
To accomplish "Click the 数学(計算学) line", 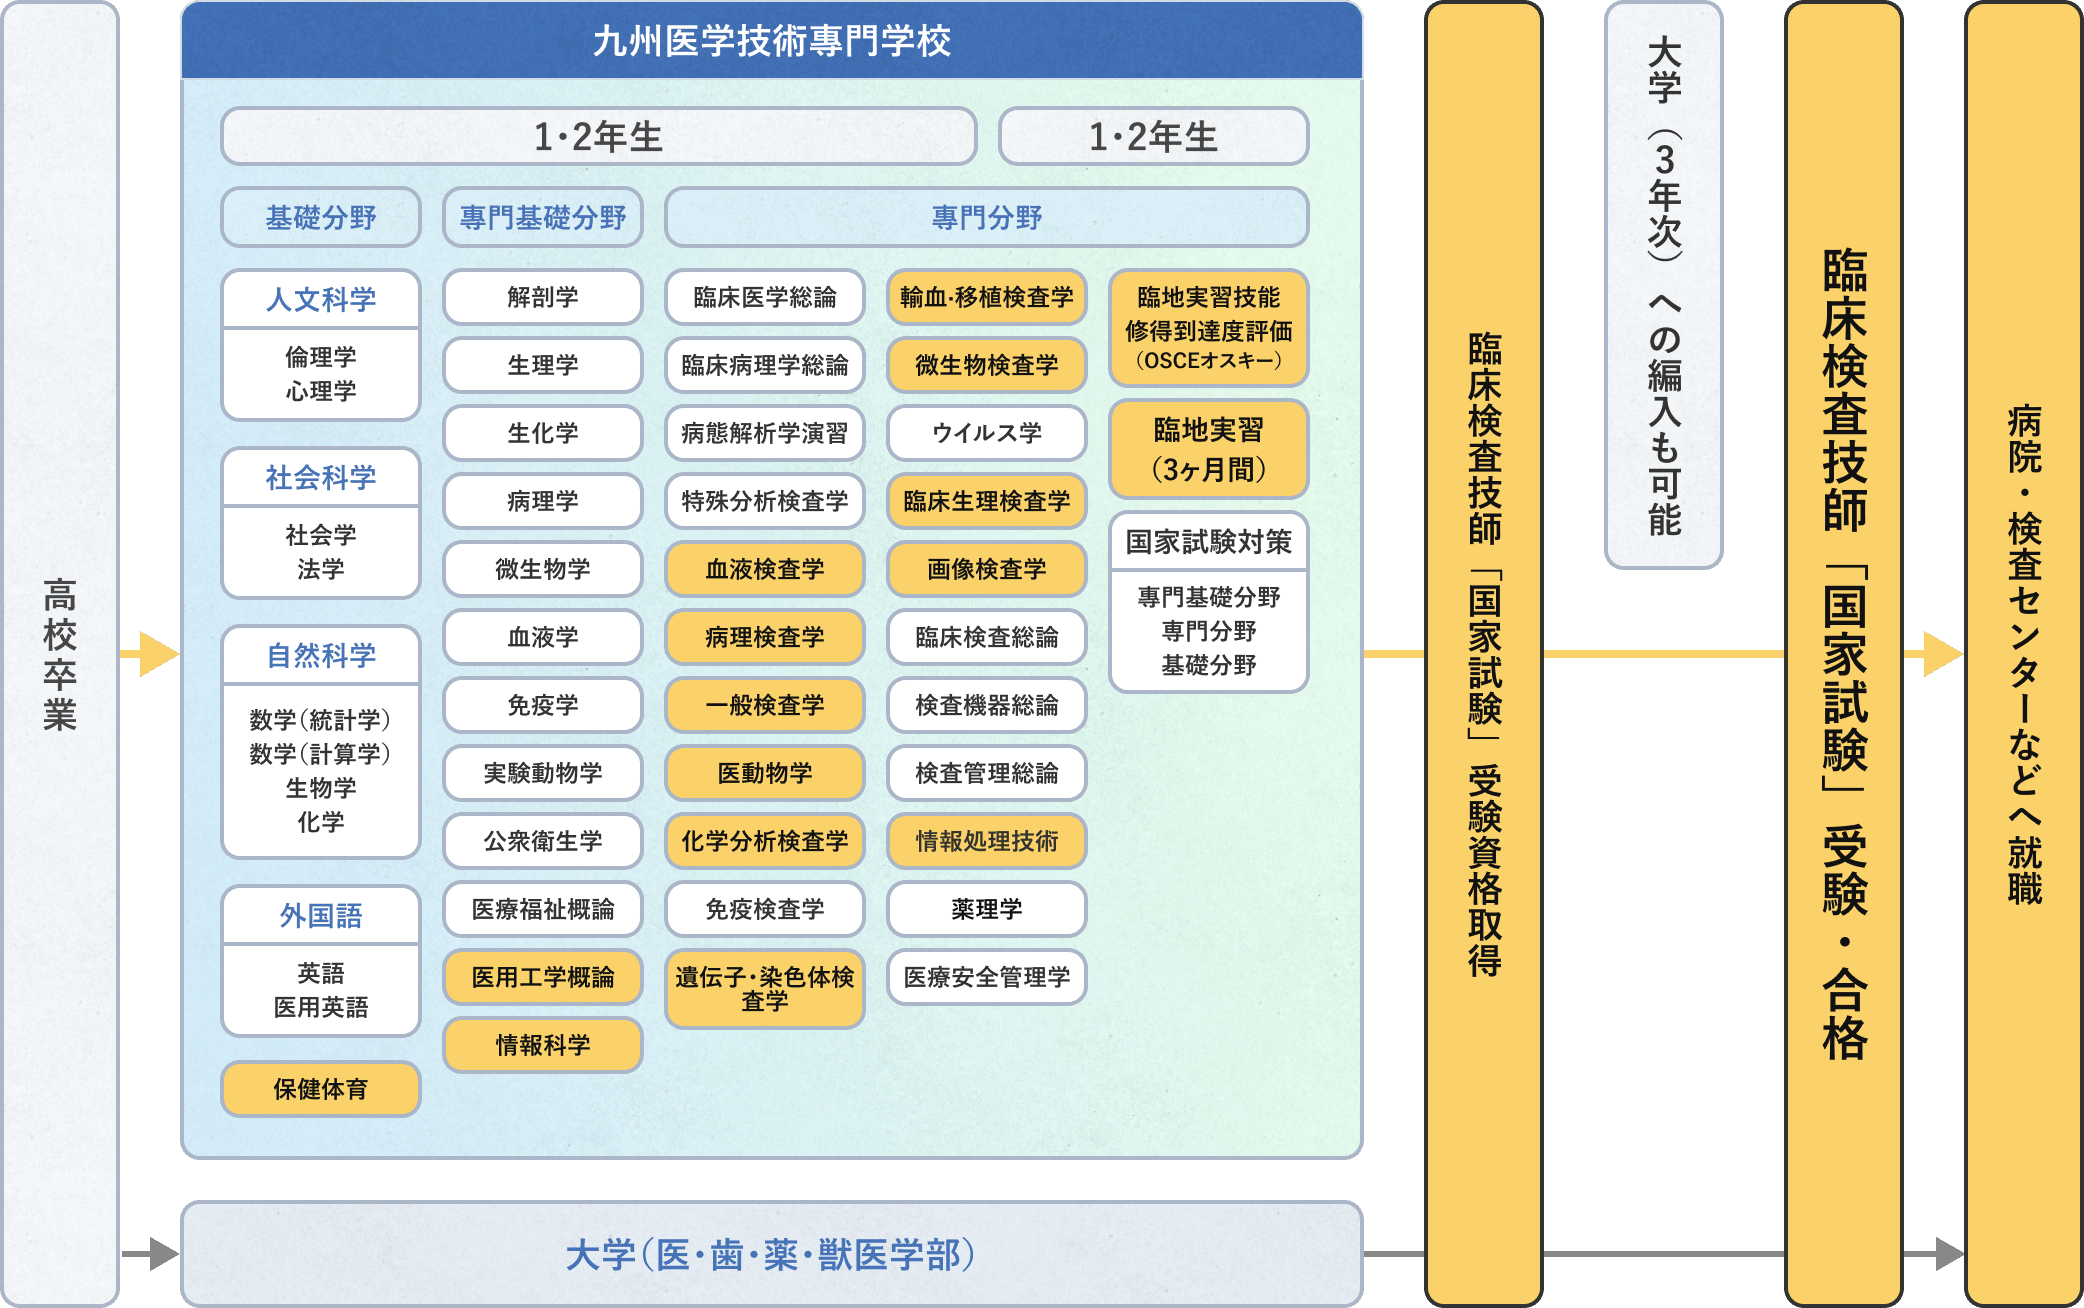I will pos(320,754).
